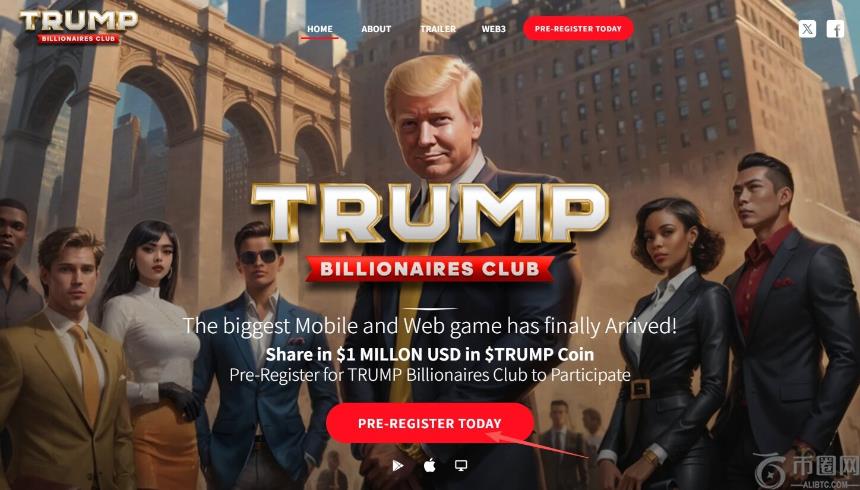860x490 pixels.
Task: Click the large gold TRUMP title logo
Action: click(430, 213)
